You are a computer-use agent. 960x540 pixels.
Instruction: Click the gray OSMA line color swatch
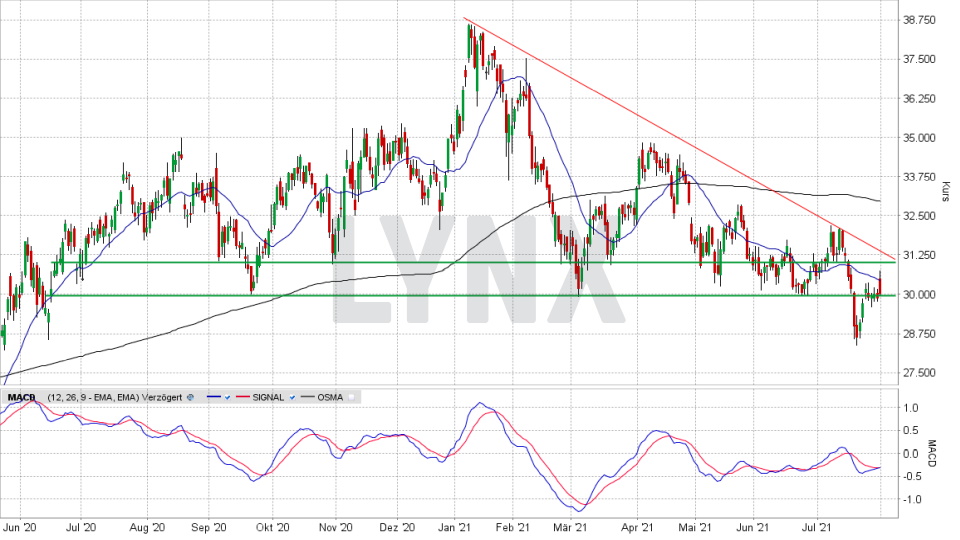307,397
